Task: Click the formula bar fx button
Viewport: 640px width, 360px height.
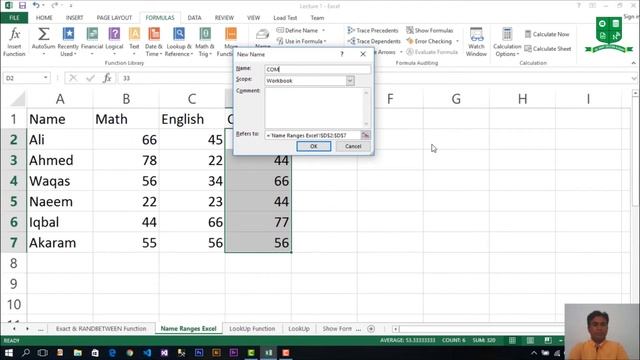Action: tap(107, 78)
